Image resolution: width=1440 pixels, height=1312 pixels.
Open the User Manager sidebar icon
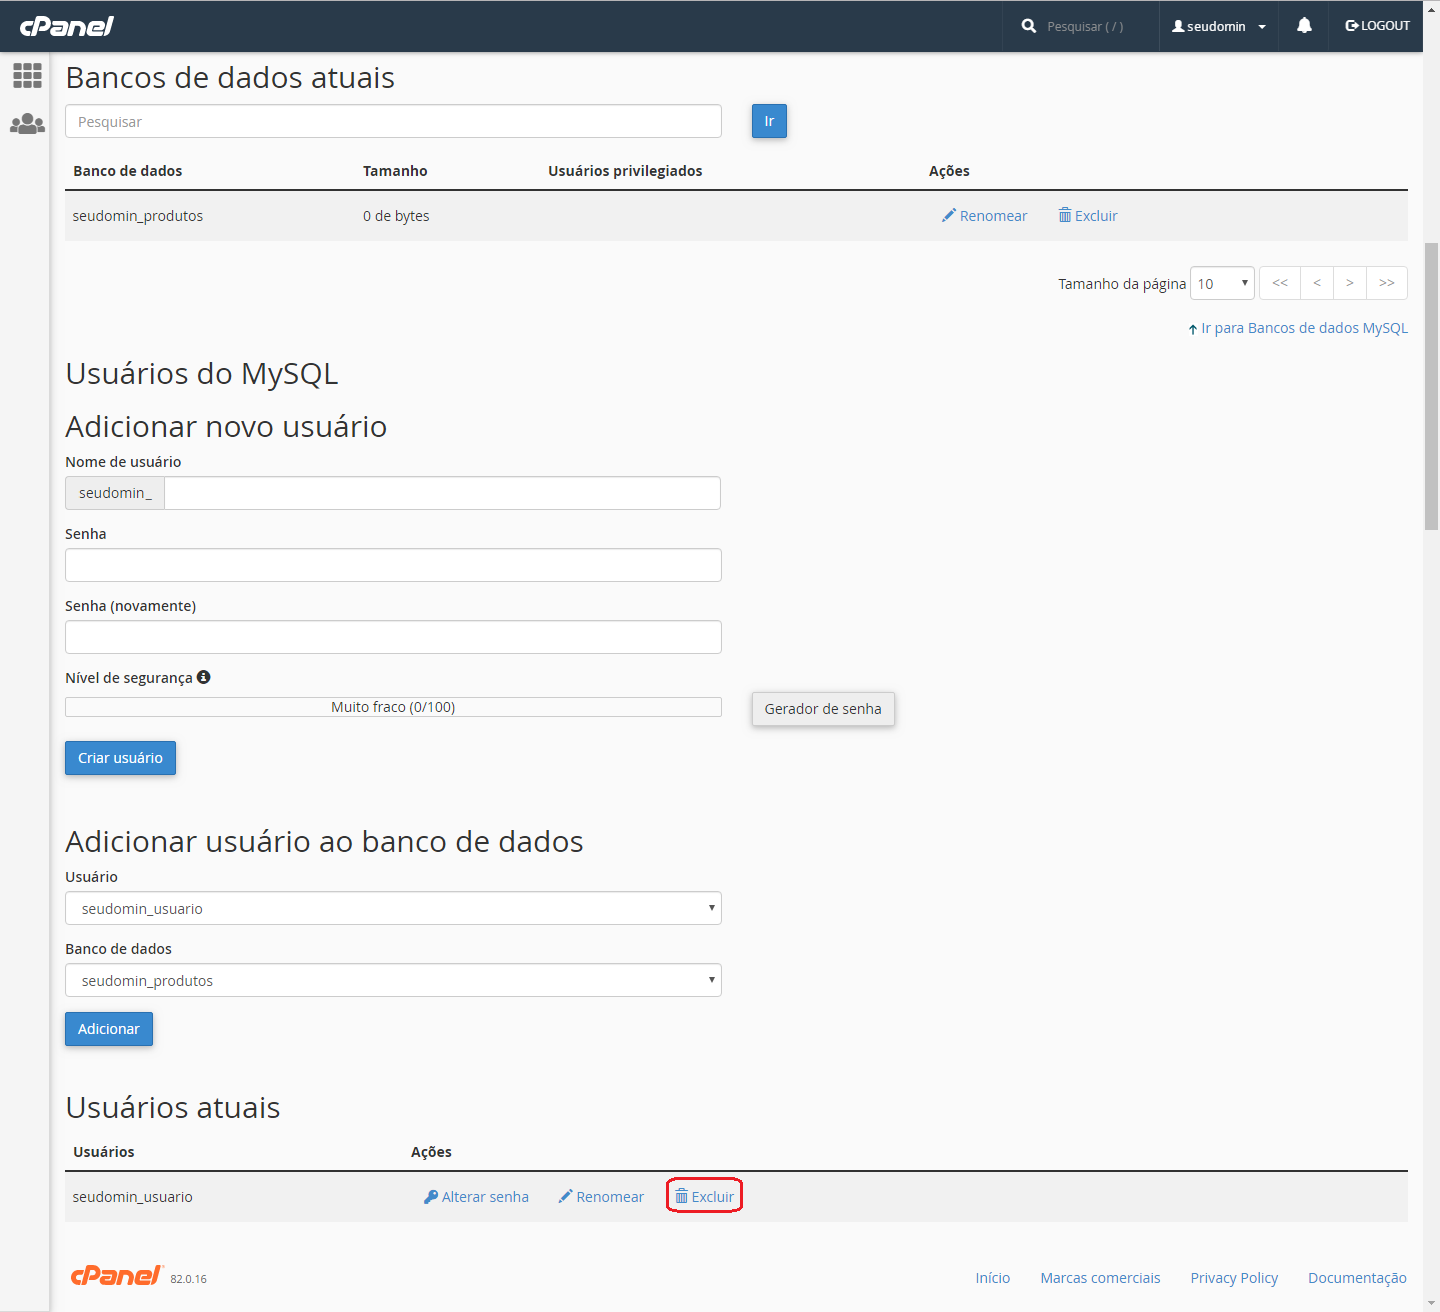click(x=27, y=124)
